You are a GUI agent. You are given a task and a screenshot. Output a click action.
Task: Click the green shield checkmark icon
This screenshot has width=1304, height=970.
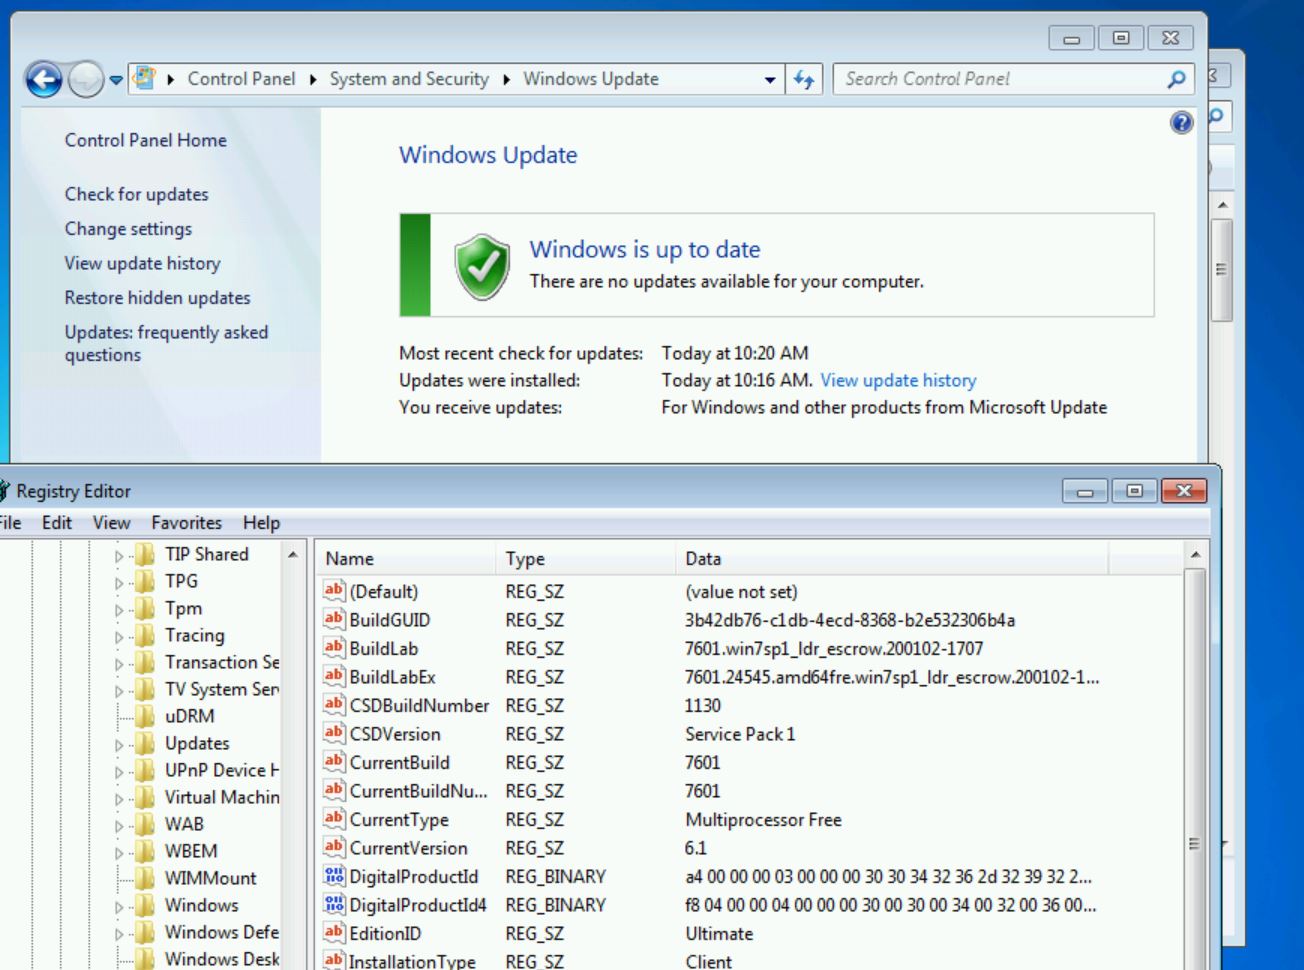[x=482, y=267]
